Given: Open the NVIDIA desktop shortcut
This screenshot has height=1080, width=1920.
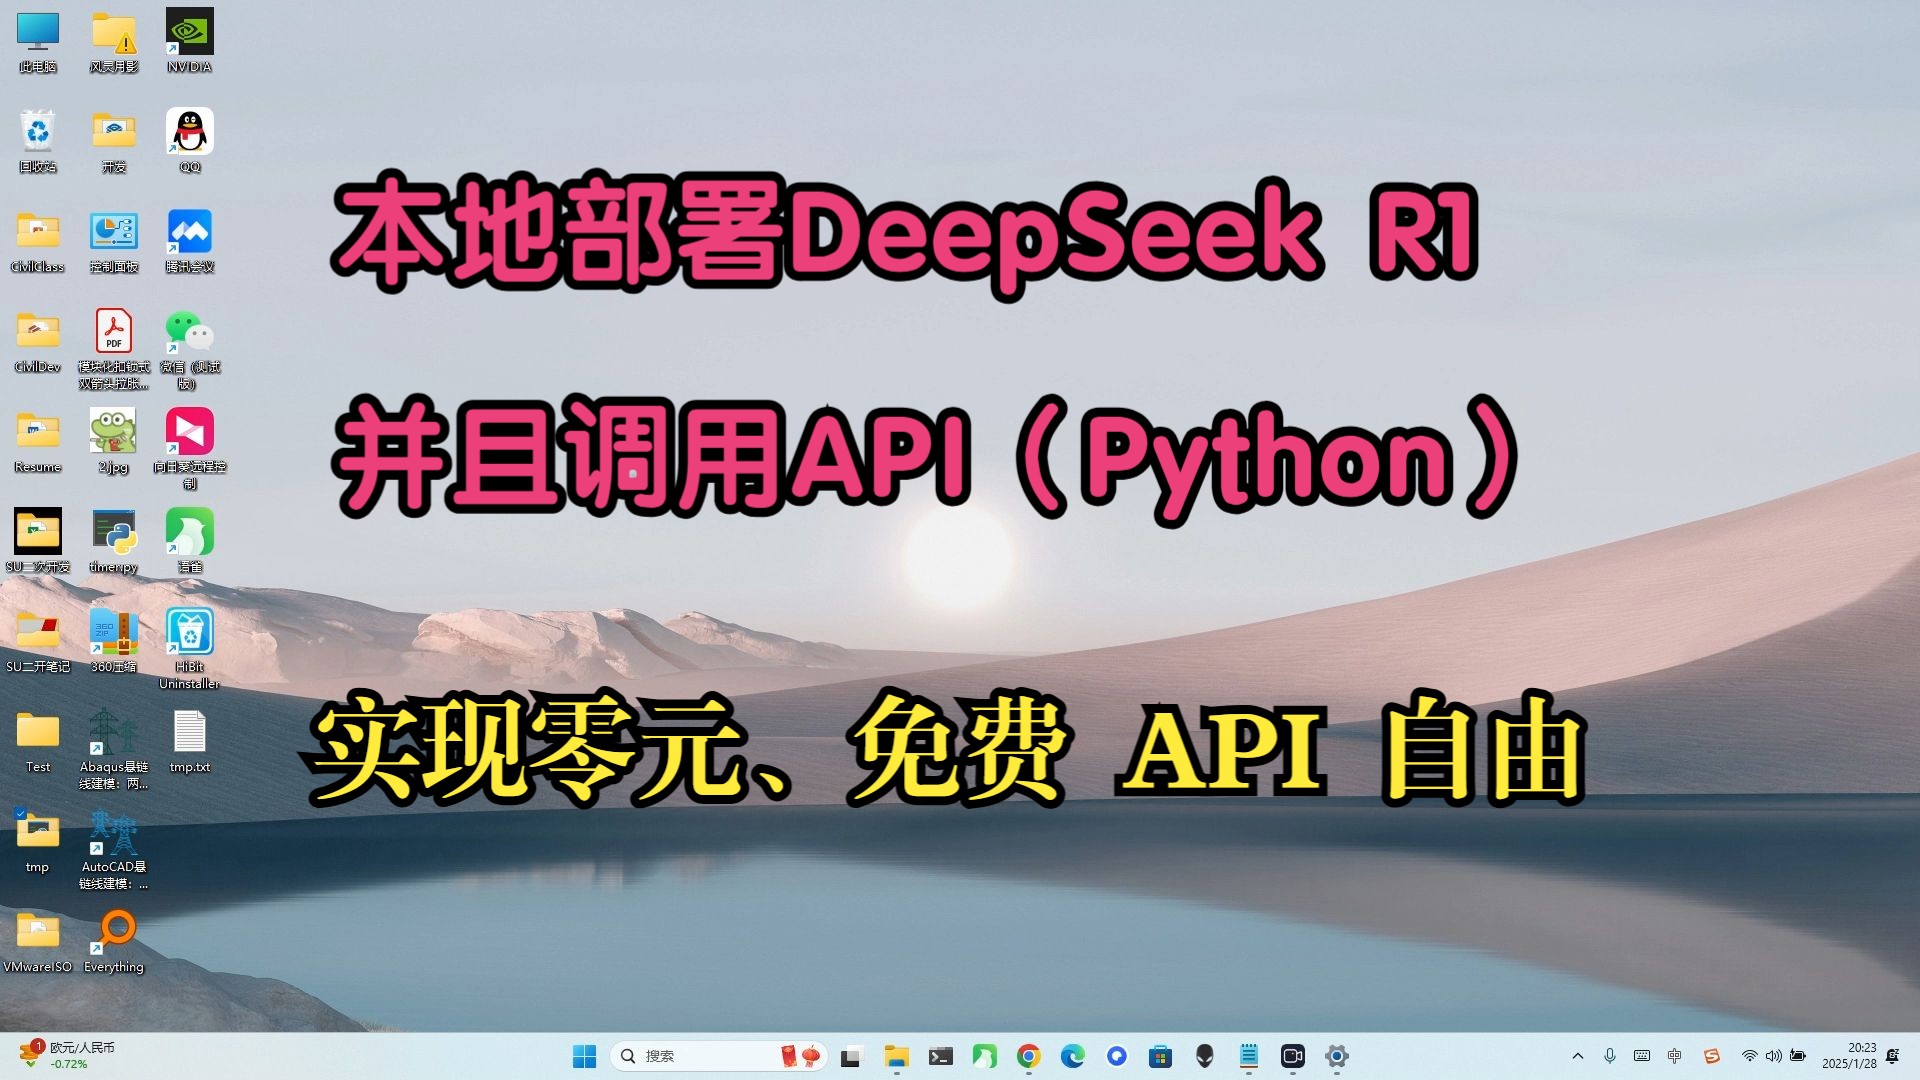Looking at the screenshot, I should pos(189,41).
